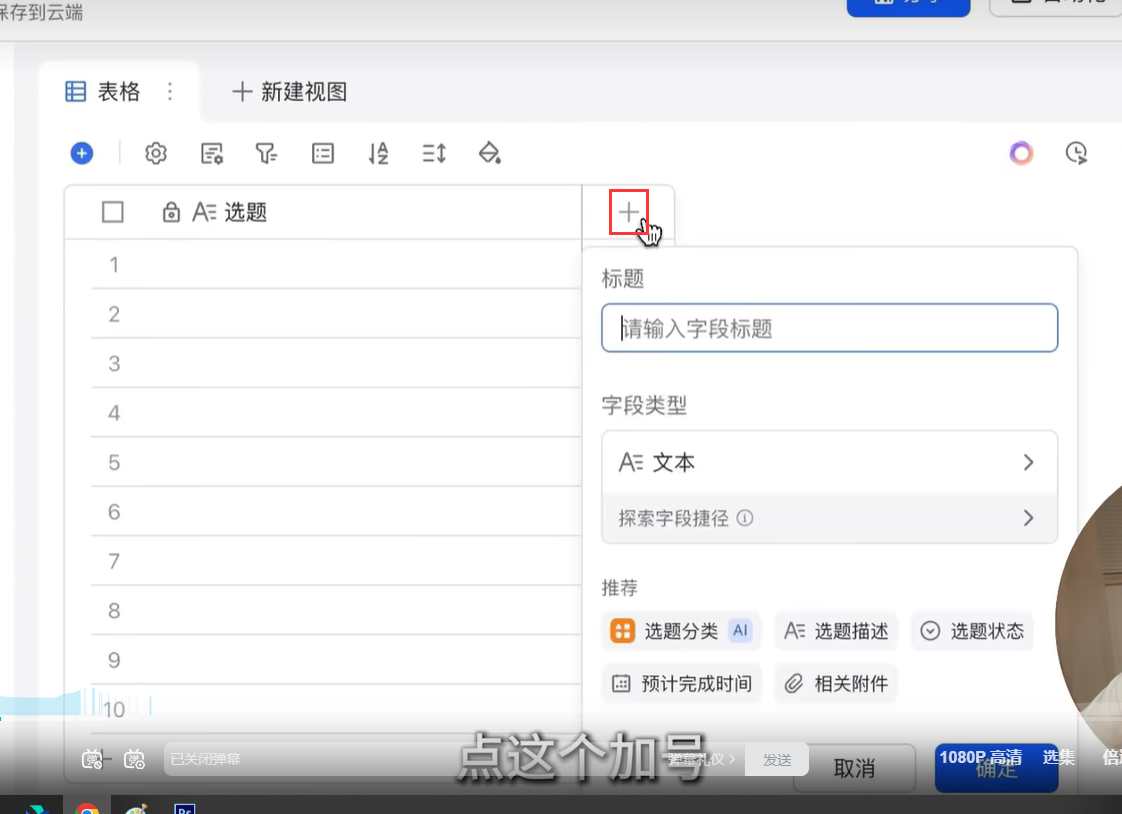Tick the select-all checkbox in the header
Image resolution: width=1122 pixels, height=814 pixels.
pyautogui.click(x=113, y=212)
